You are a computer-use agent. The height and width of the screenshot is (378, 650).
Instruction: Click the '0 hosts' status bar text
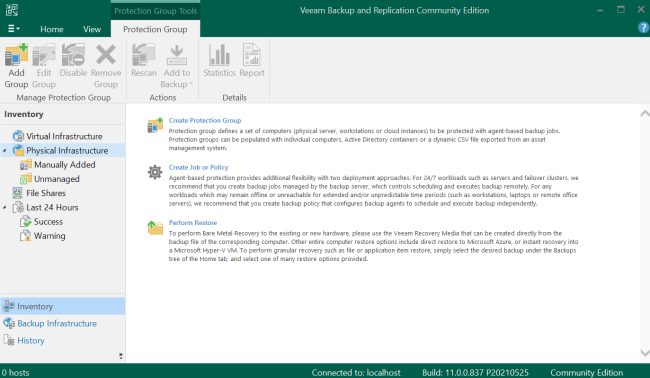15,372
